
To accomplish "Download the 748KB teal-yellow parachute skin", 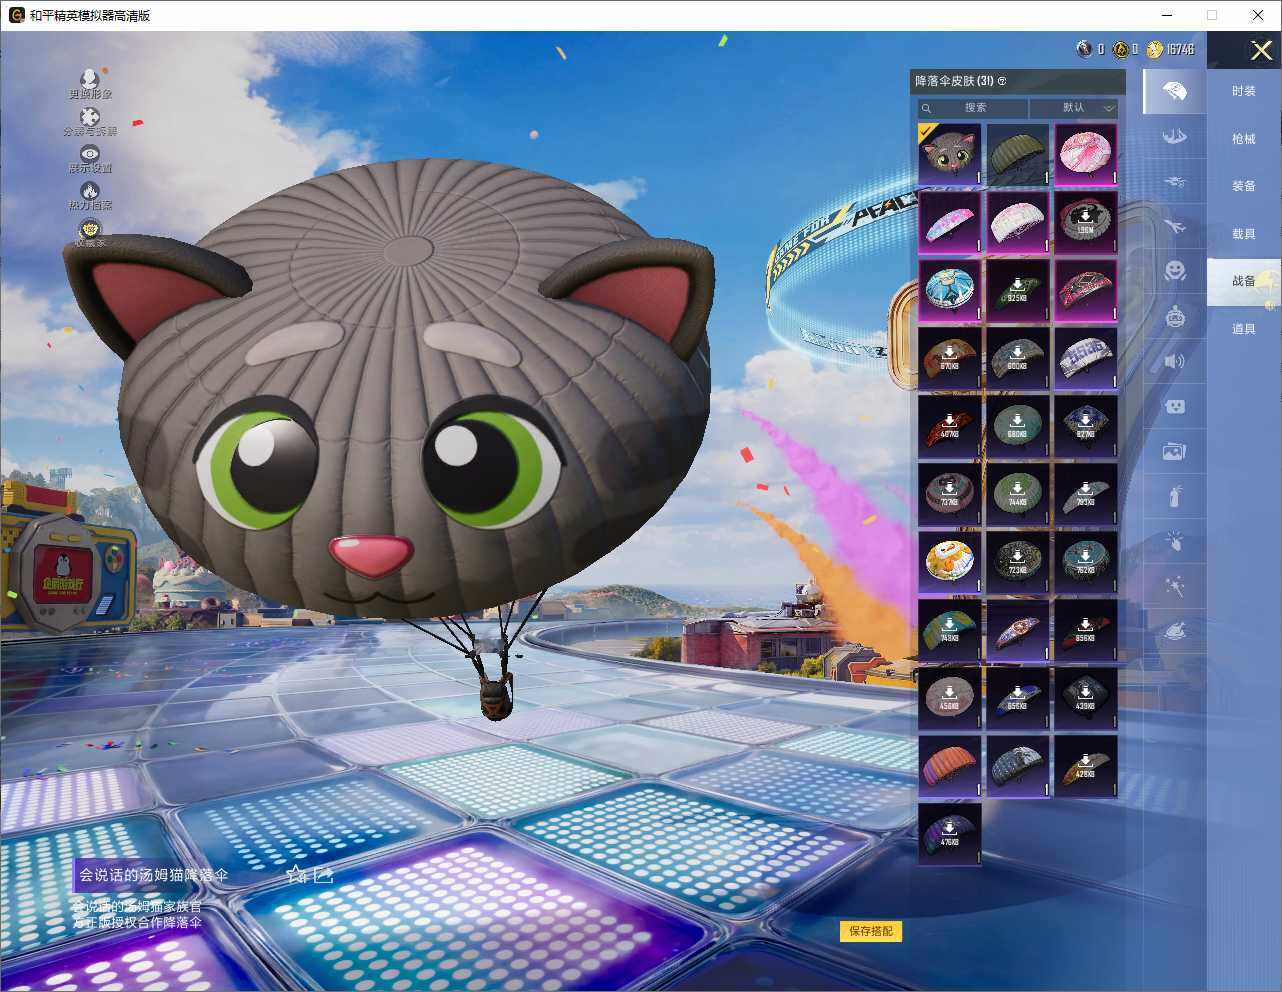I will [x=950, y=631].
